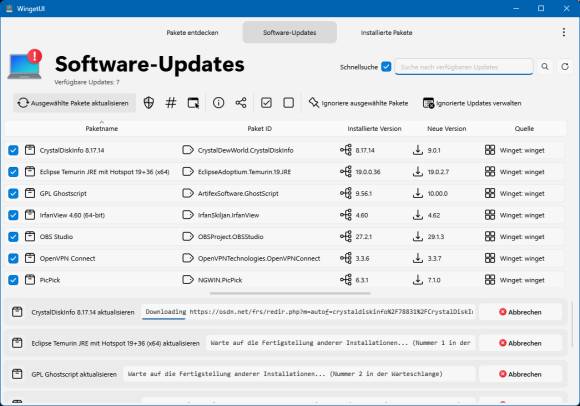Click the deselect-all empty box icon

tap(289, 103)
